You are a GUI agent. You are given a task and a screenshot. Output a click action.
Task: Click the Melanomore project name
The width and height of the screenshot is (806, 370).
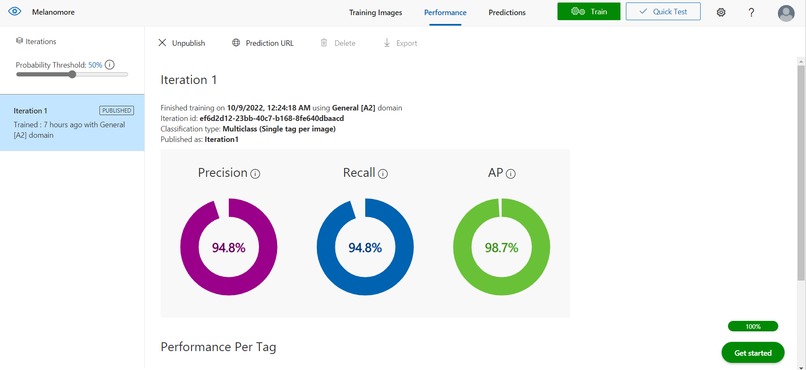coord(53,12)
